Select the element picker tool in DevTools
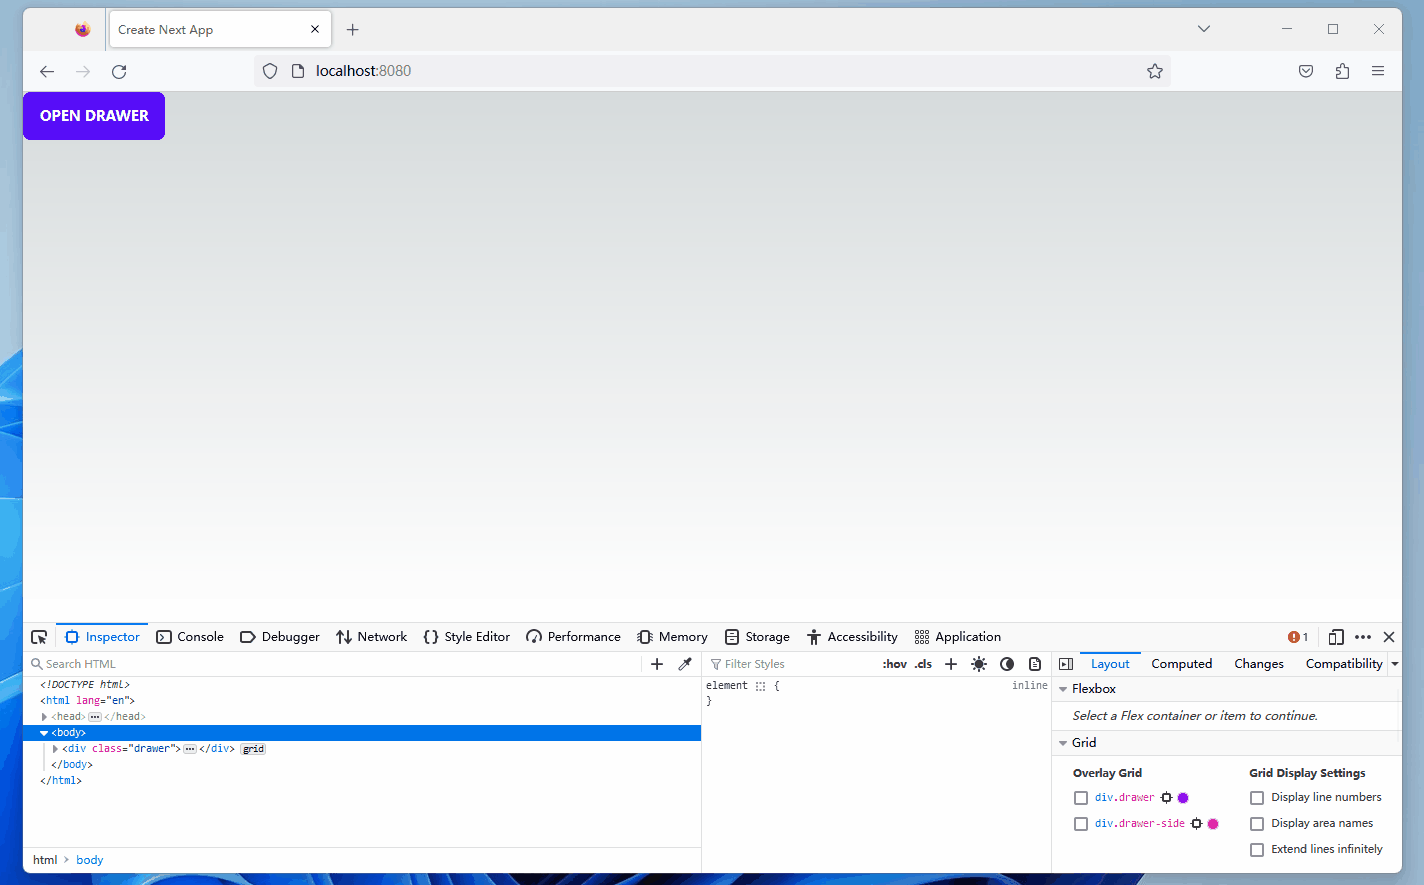This screenshot has width=1424, height=885. pyautogui.click(x=38, y=636)
